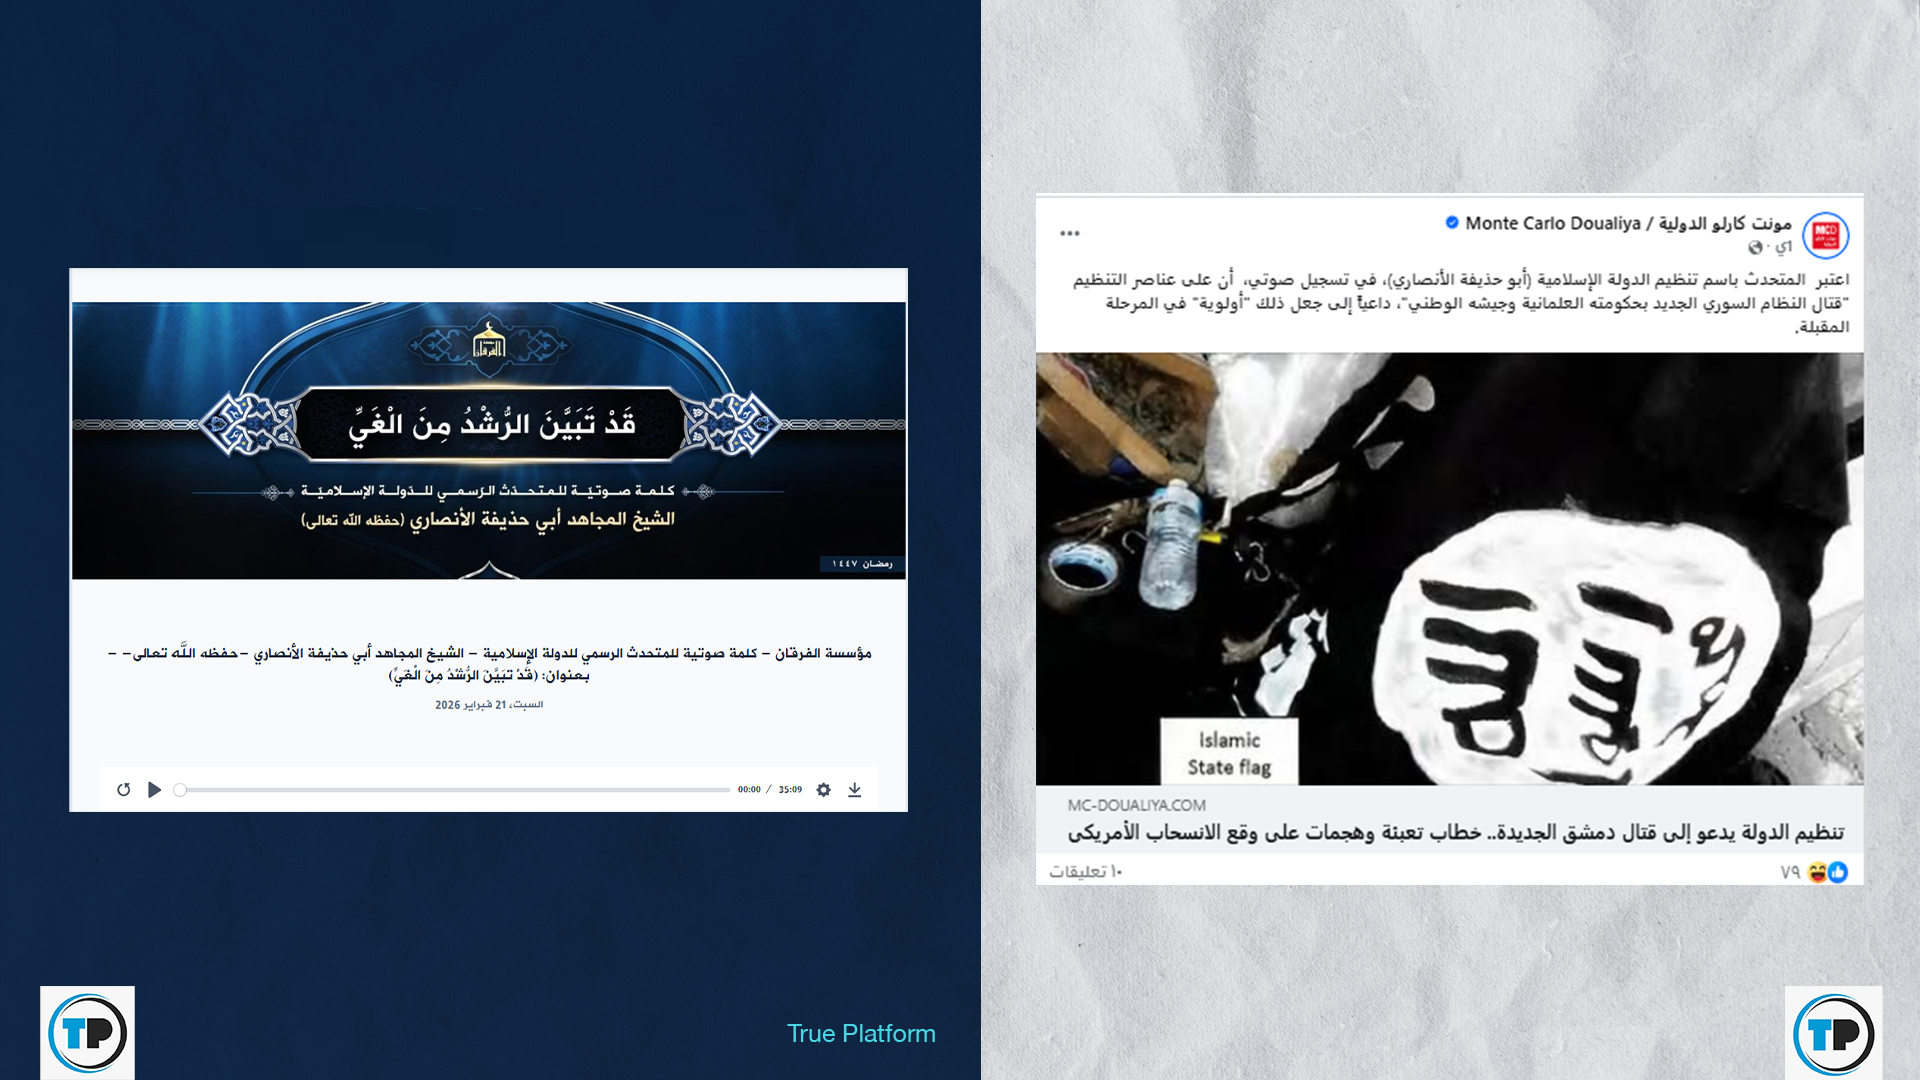Open the 79 reactions count
The width and height of the screenshot is (1920, 1080).
(1790, 872)
